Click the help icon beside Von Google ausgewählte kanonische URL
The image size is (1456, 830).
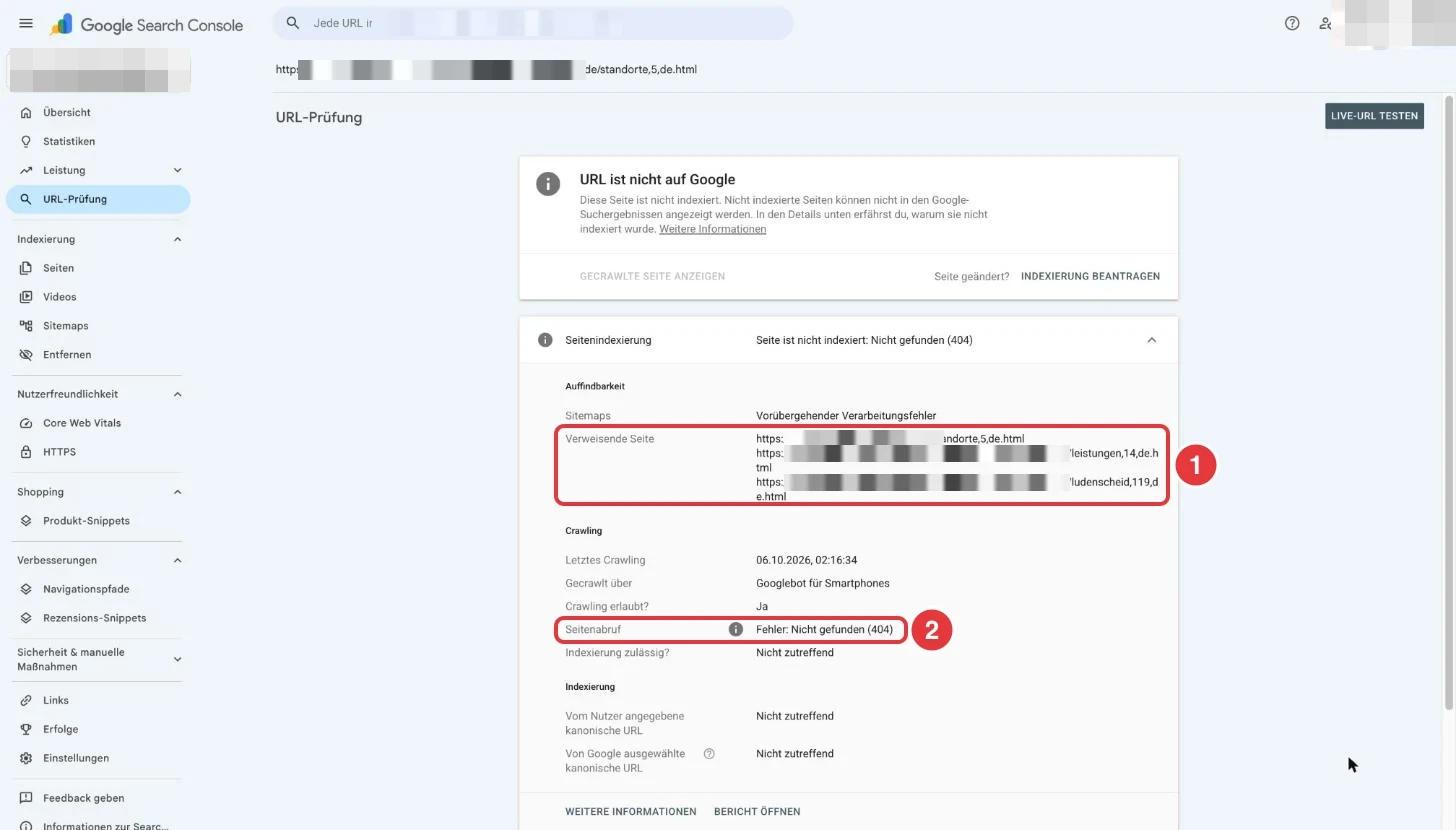point(709,754)
